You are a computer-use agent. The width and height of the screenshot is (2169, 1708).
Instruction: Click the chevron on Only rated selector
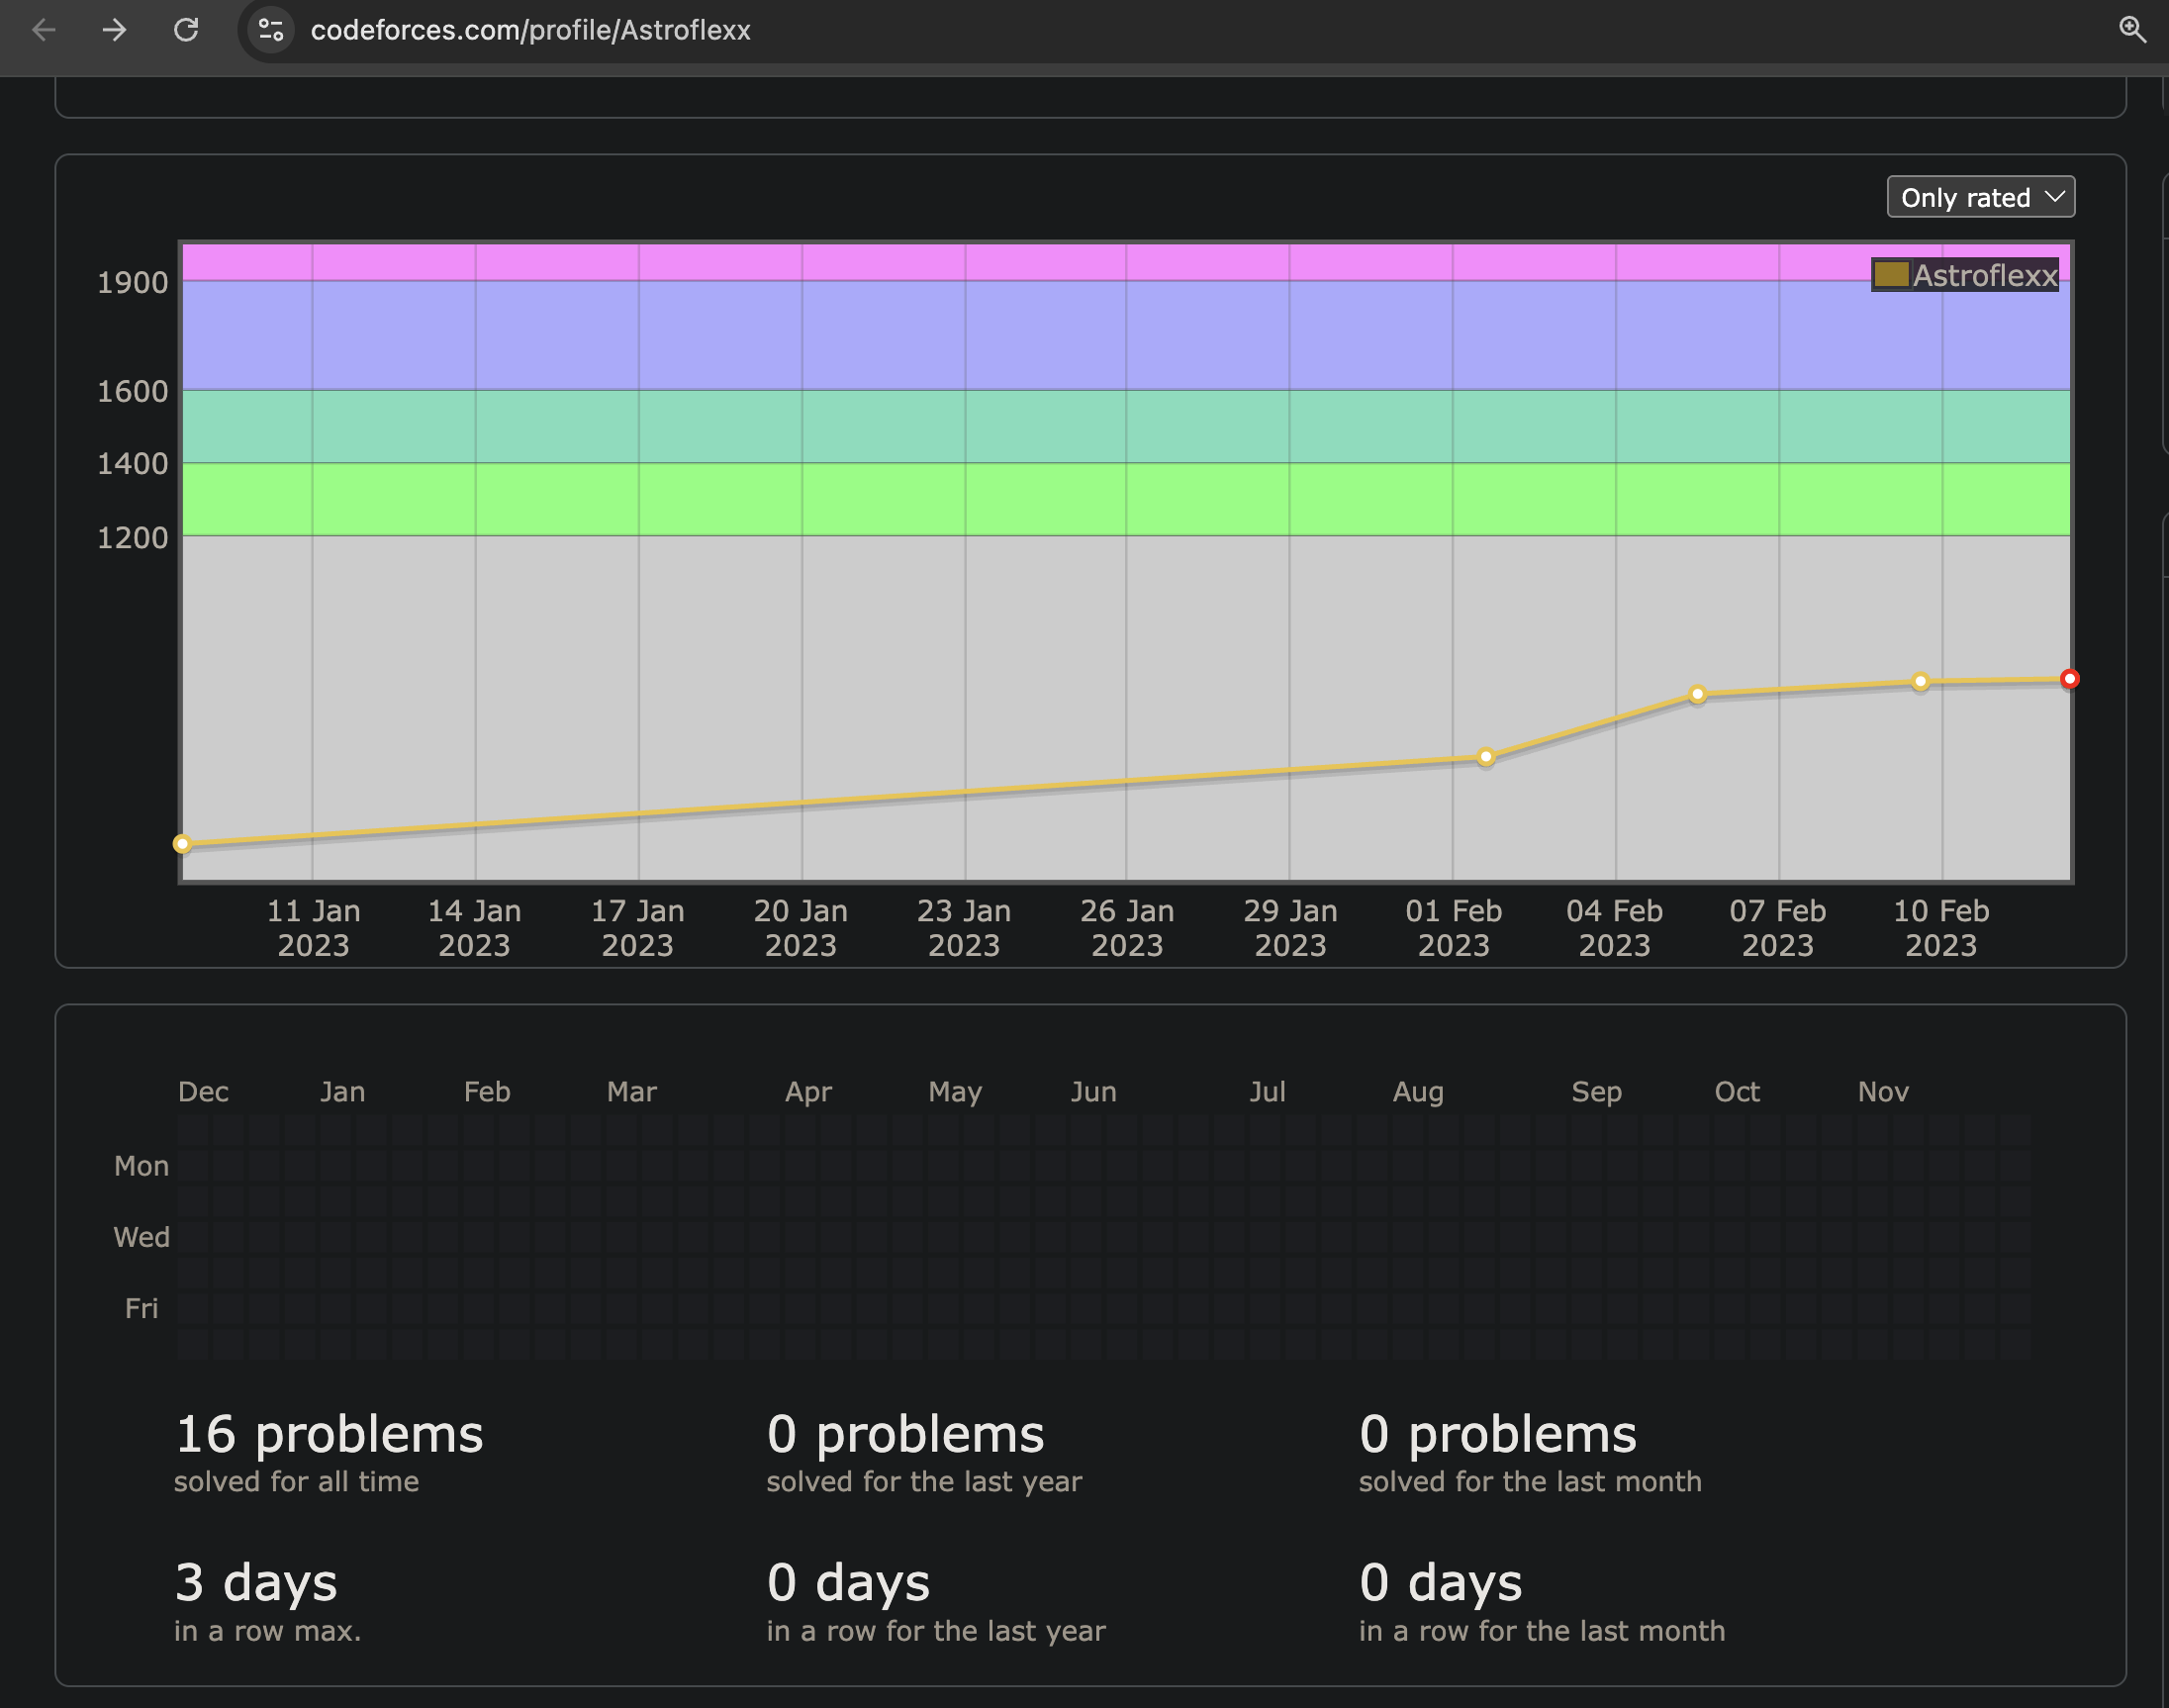pos(2055,197)
